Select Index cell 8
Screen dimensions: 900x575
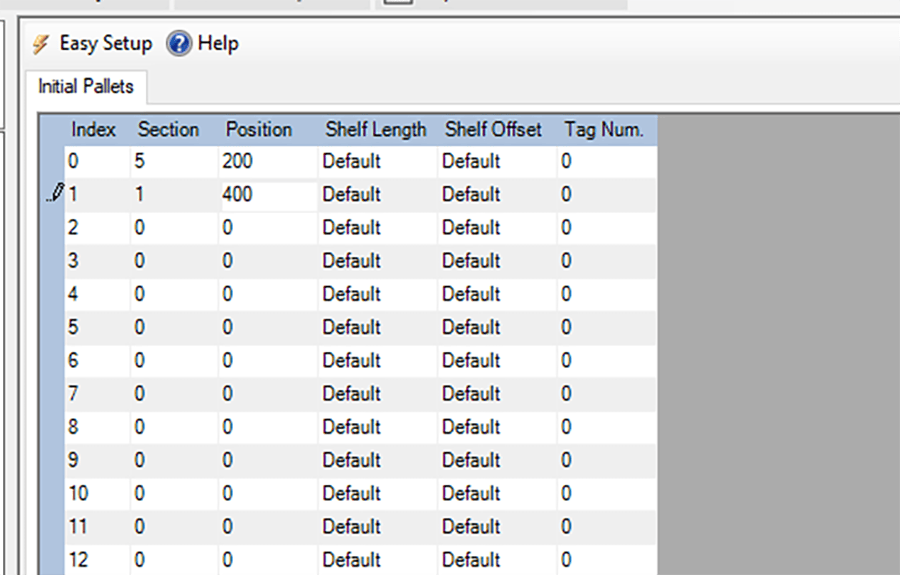(x=98, y=428)
